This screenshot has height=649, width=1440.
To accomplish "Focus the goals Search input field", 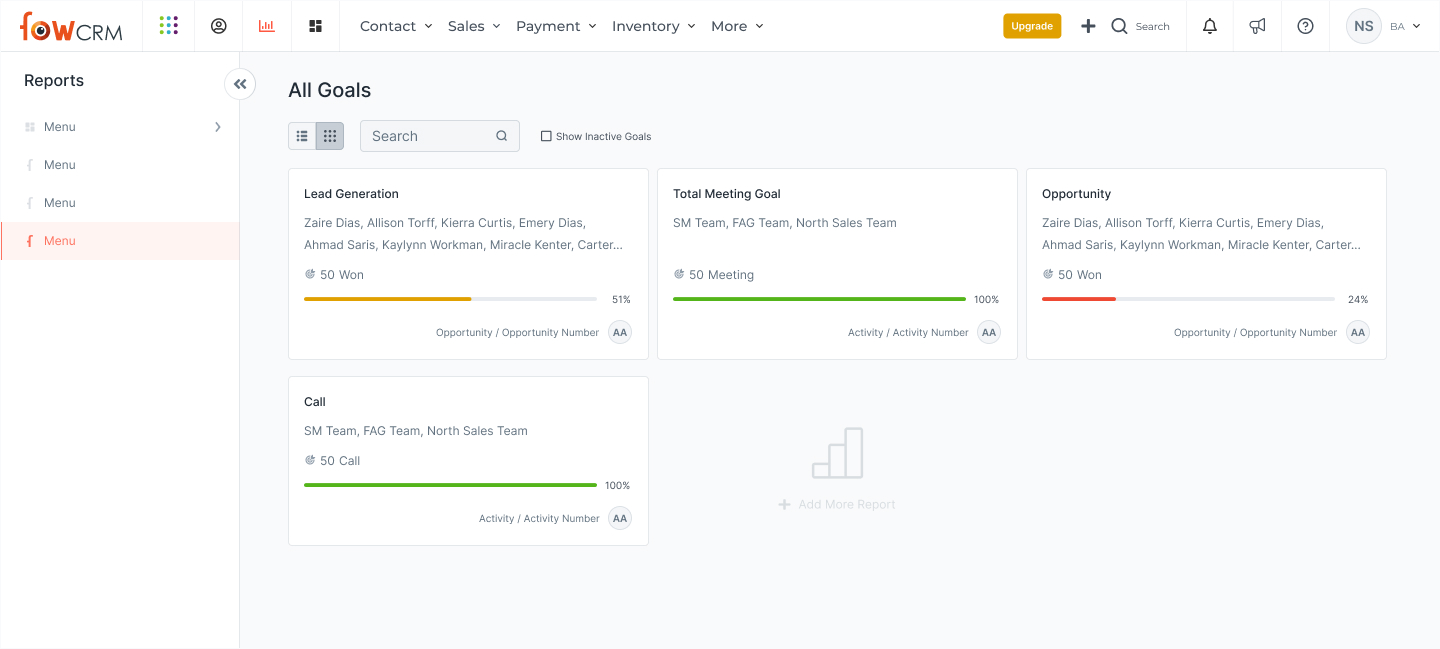I will click(x=440, y=136).
